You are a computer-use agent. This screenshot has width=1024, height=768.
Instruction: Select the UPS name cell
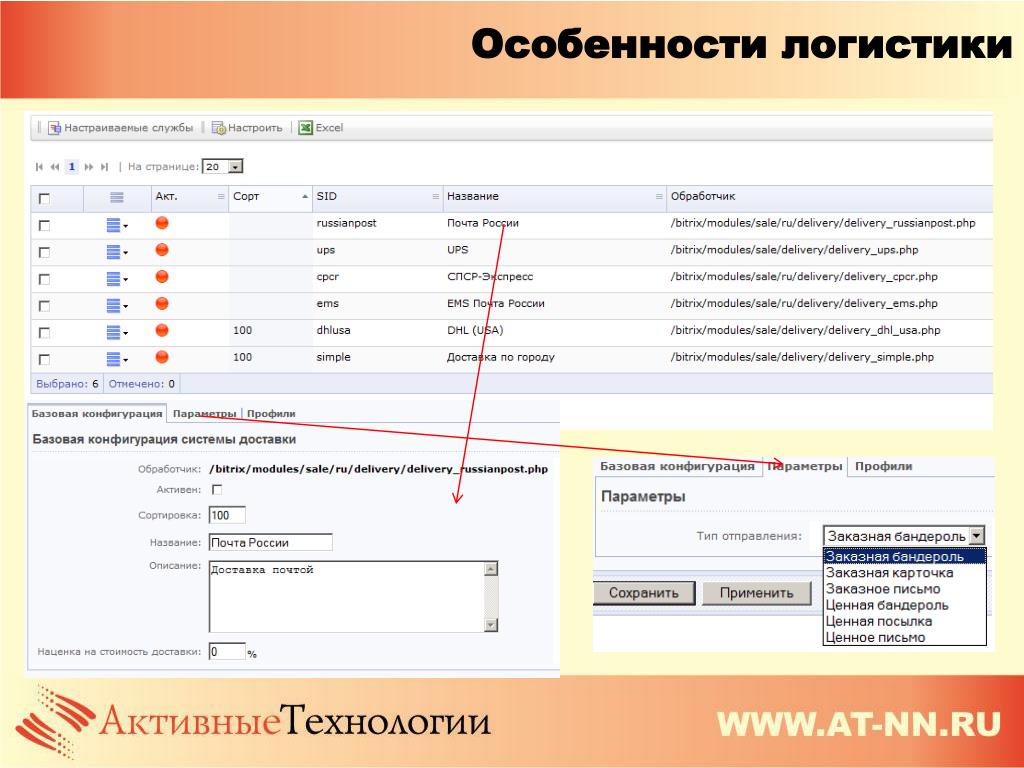pos(458,250)
